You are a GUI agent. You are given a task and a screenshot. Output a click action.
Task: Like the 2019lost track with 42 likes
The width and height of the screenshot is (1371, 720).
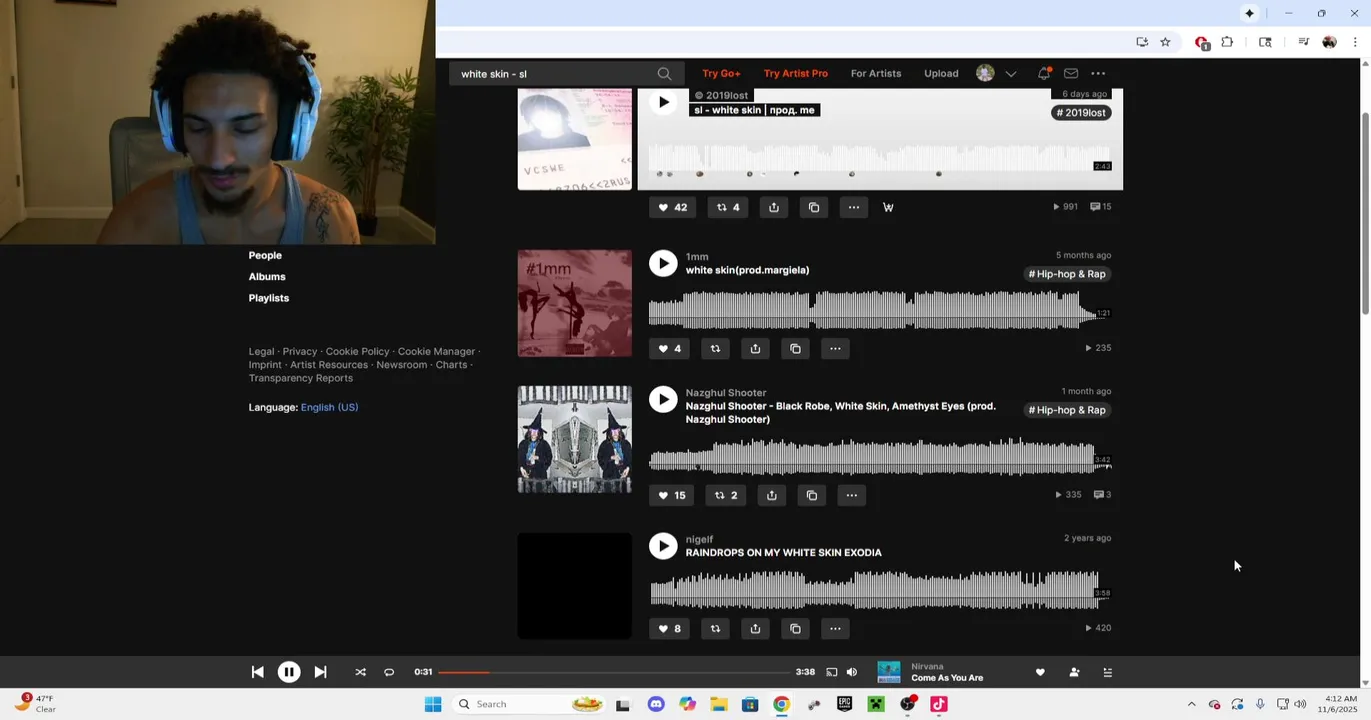671,207
